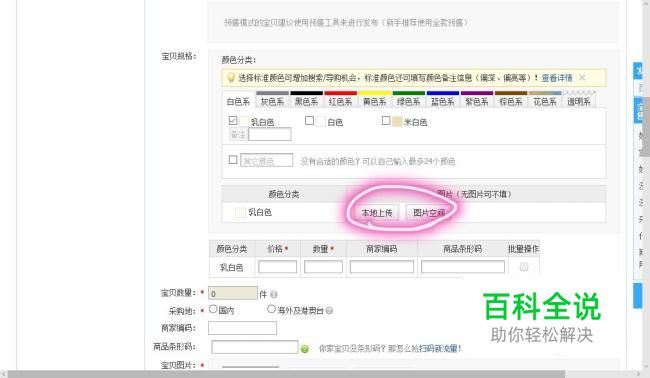Click the 数量 field for 乳白色 row
The width and height of the screenshot is (650, 378).
(x=323, y=267)
